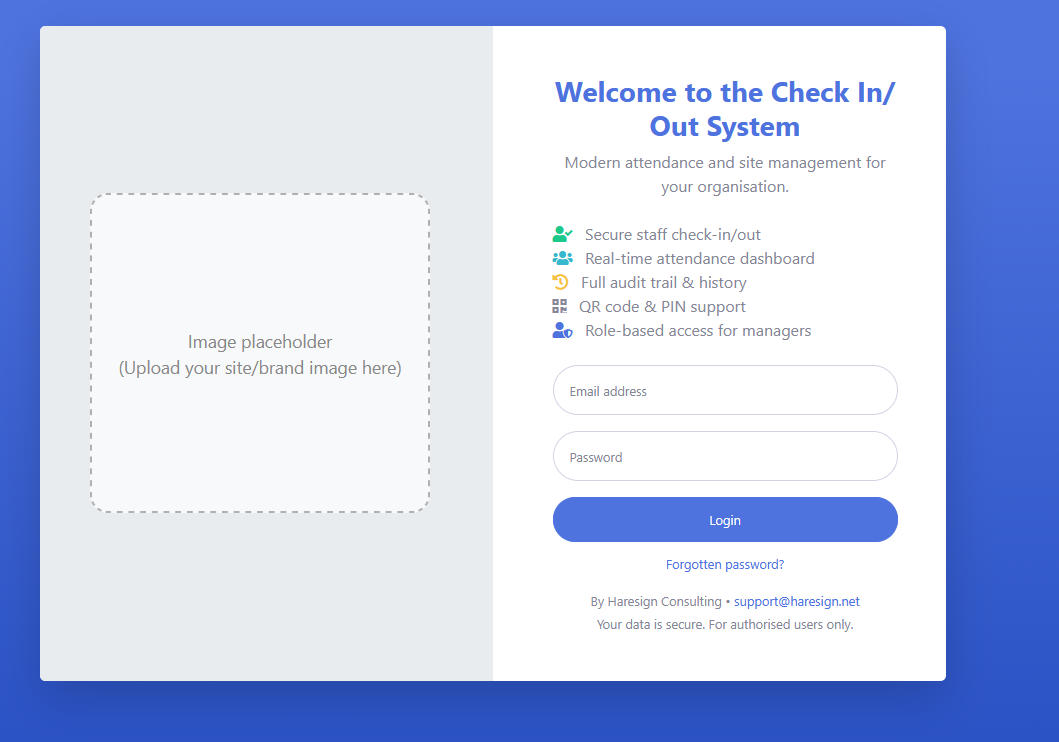Click the 'Modern attendance and site management' subtitle
This screenshot has width=1059, height=742.
(x=725, y=175)
